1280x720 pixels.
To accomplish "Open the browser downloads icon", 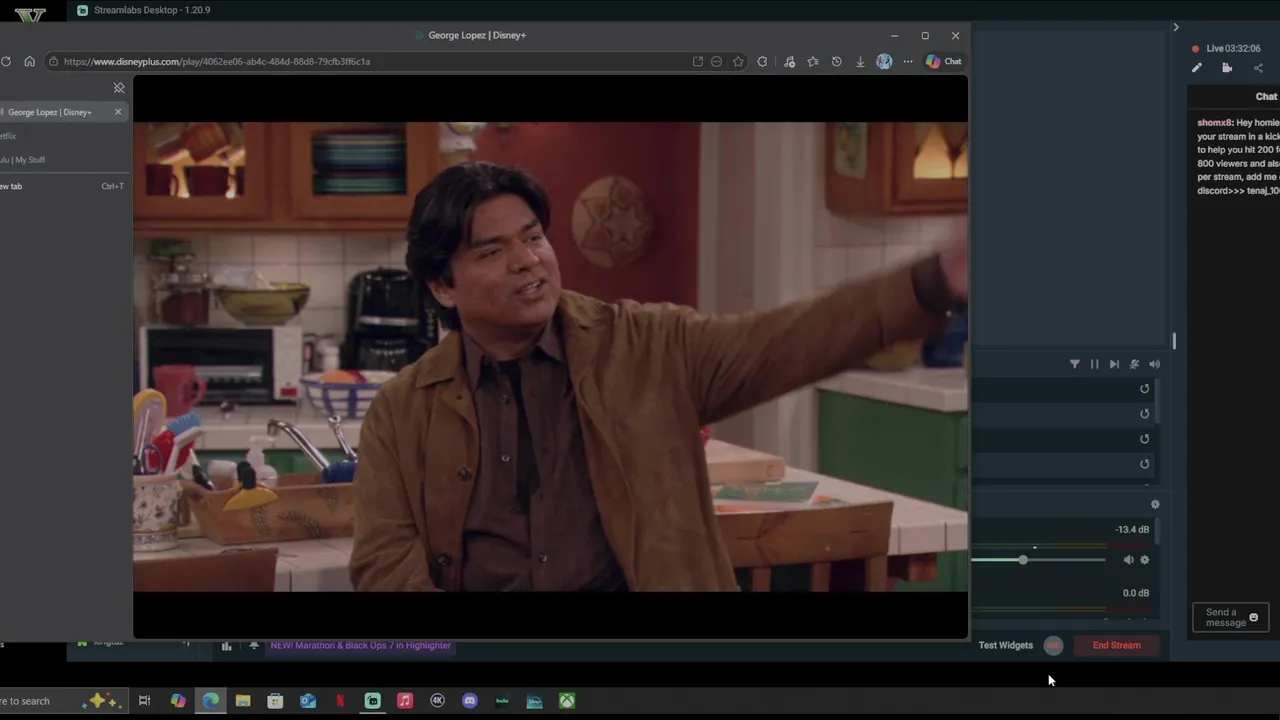I will coord(860,61).
